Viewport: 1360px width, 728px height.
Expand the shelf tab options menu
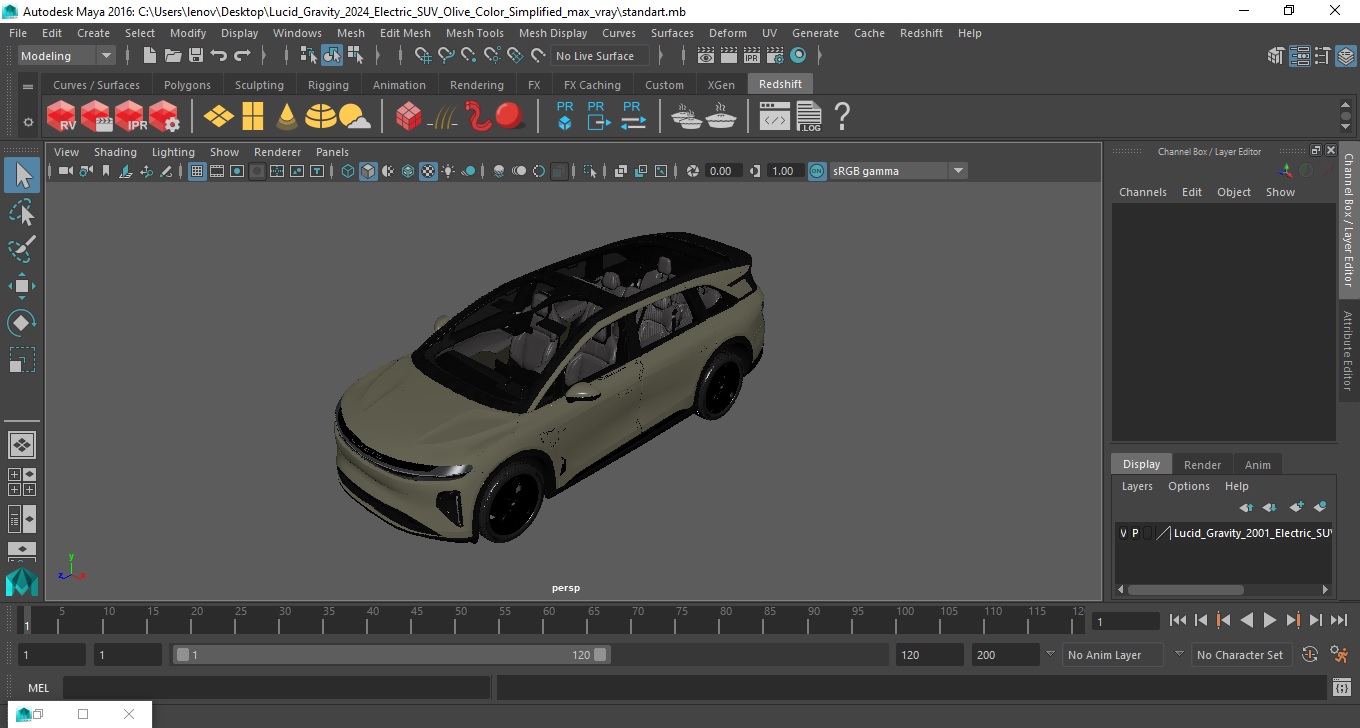[28, 86]
